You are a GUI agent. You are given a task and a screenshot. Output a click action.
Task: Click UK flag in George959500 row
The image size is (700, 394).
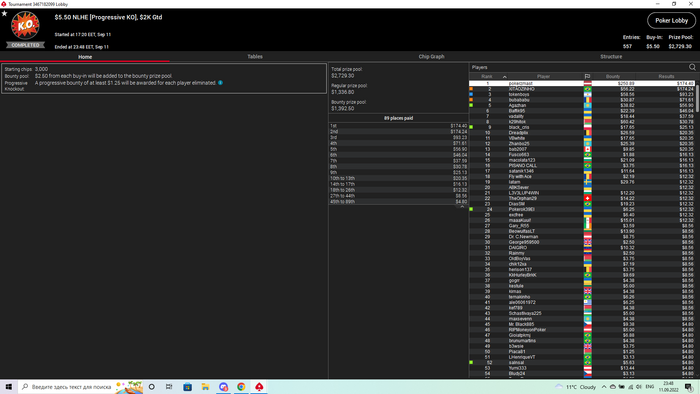click(588, 242)
